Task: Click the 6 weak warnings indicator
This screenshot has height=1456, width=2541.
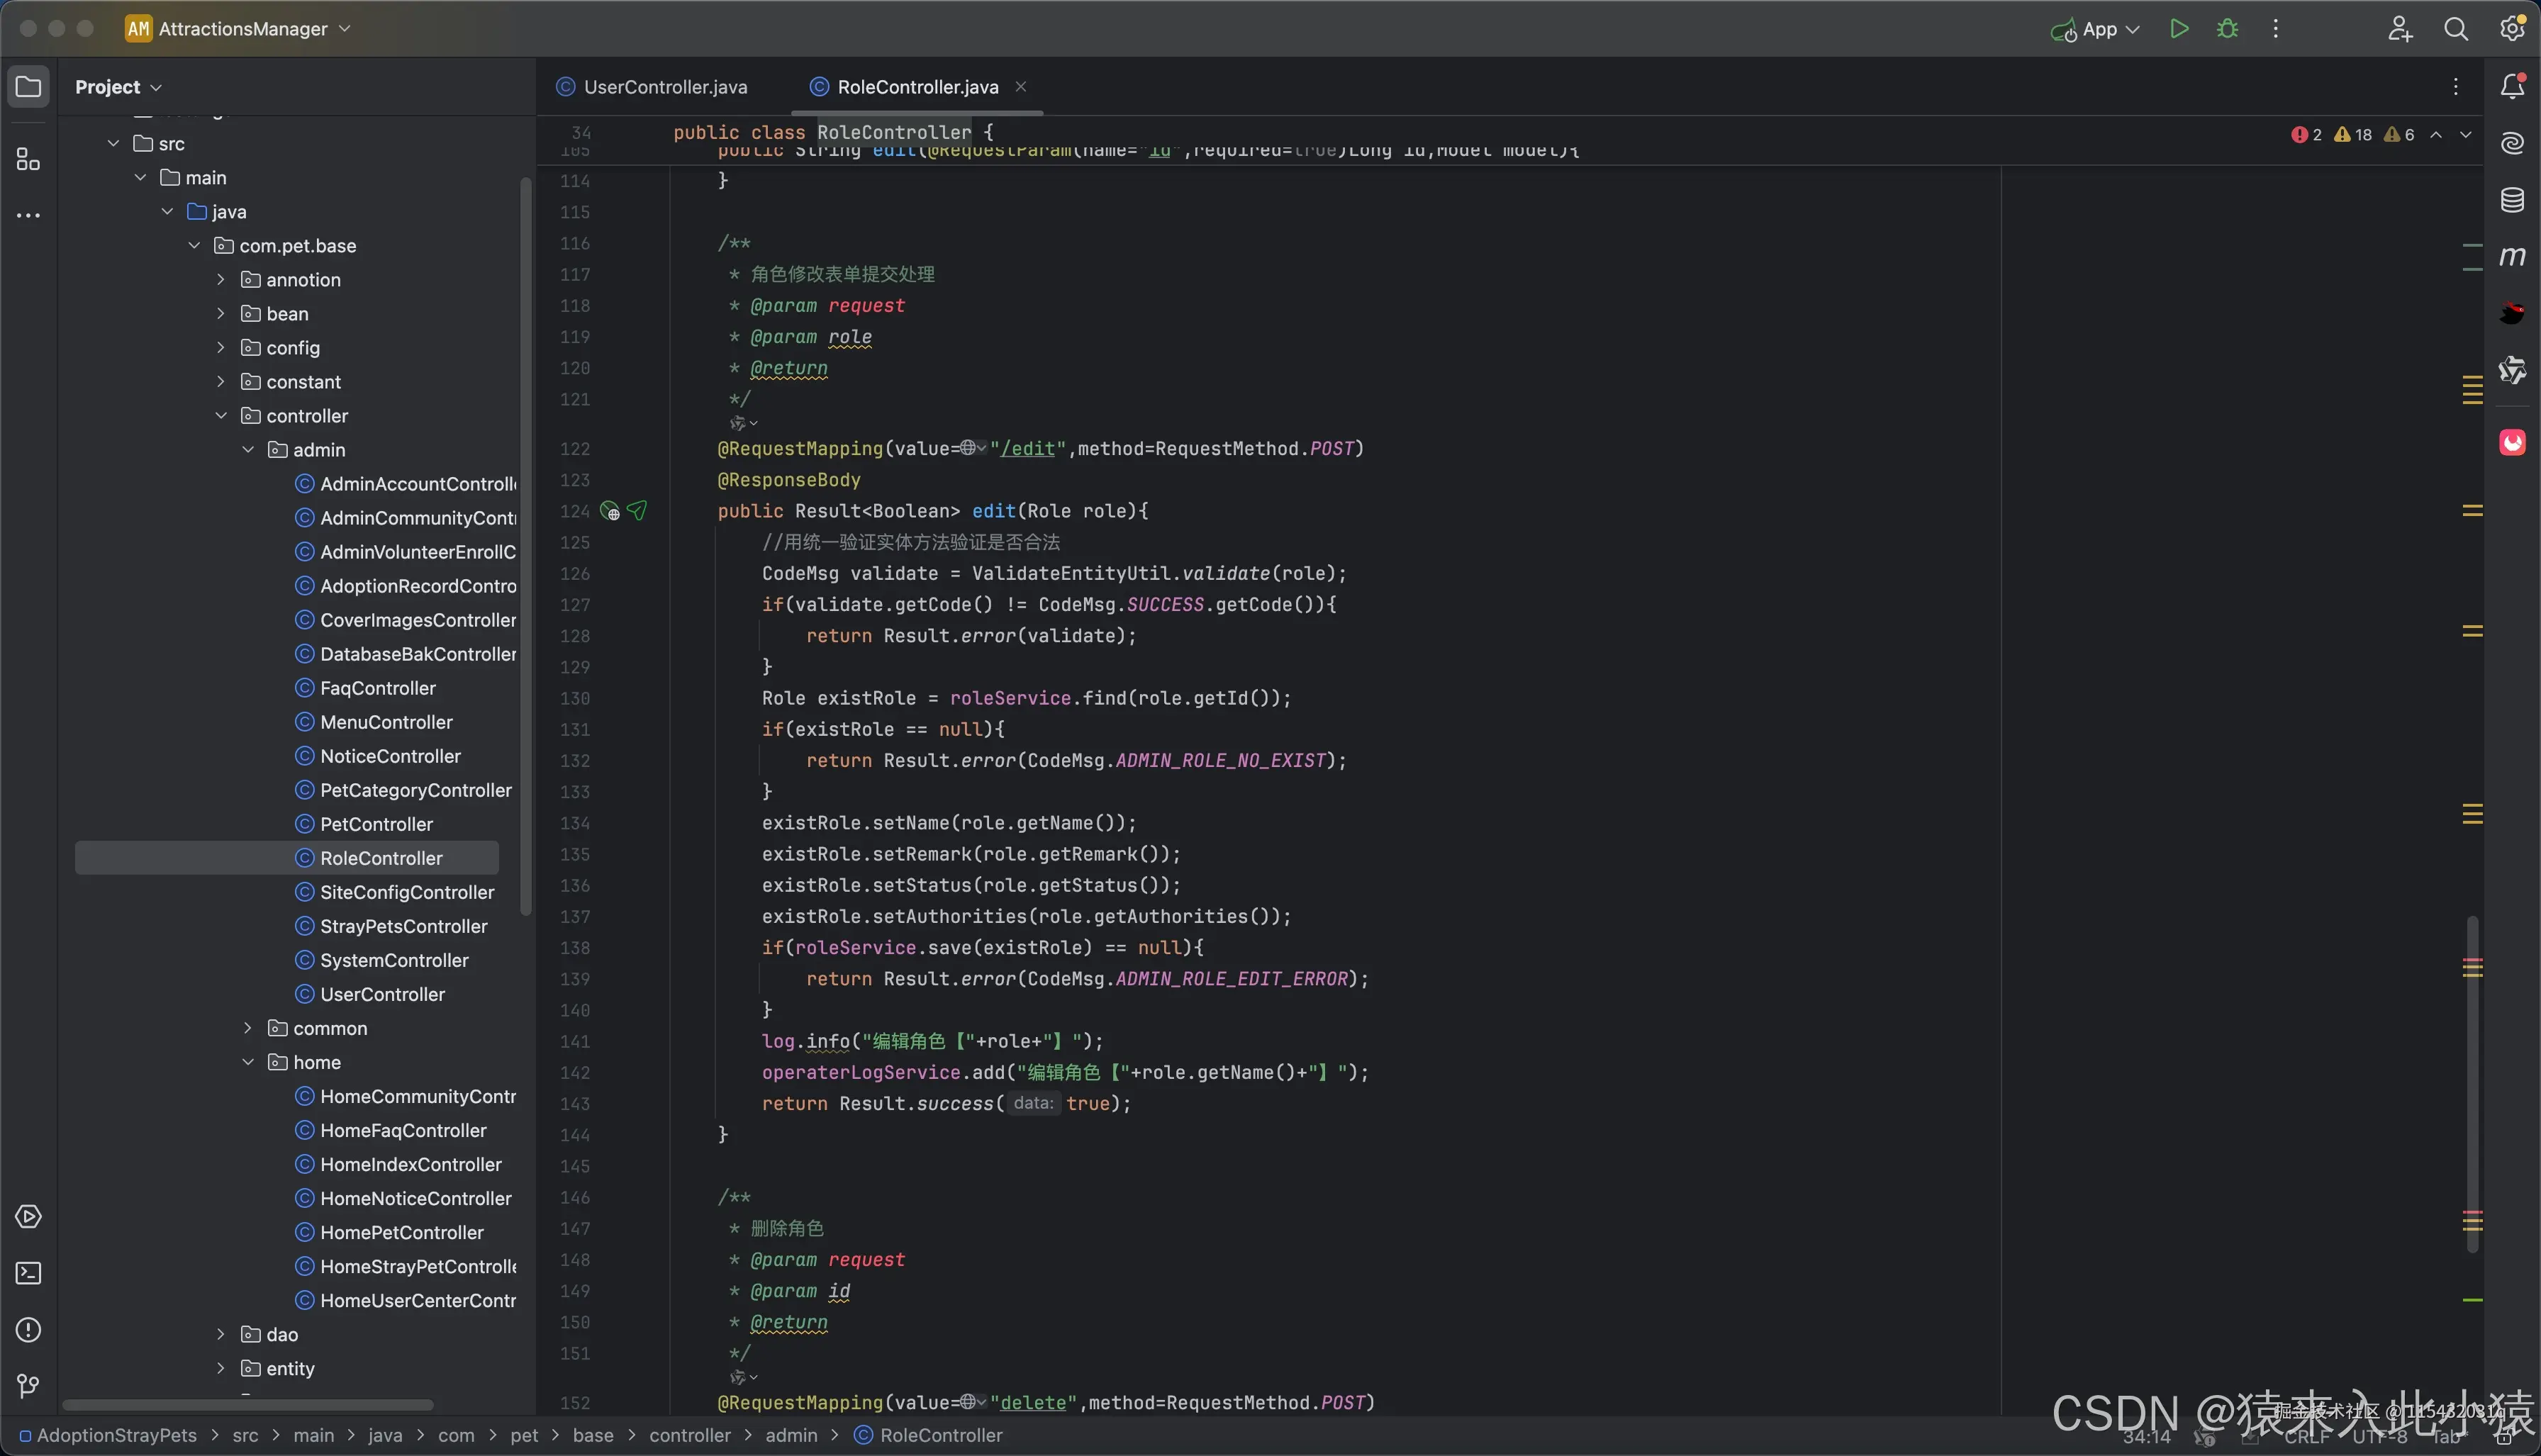Action: (x=2399, y=135)
